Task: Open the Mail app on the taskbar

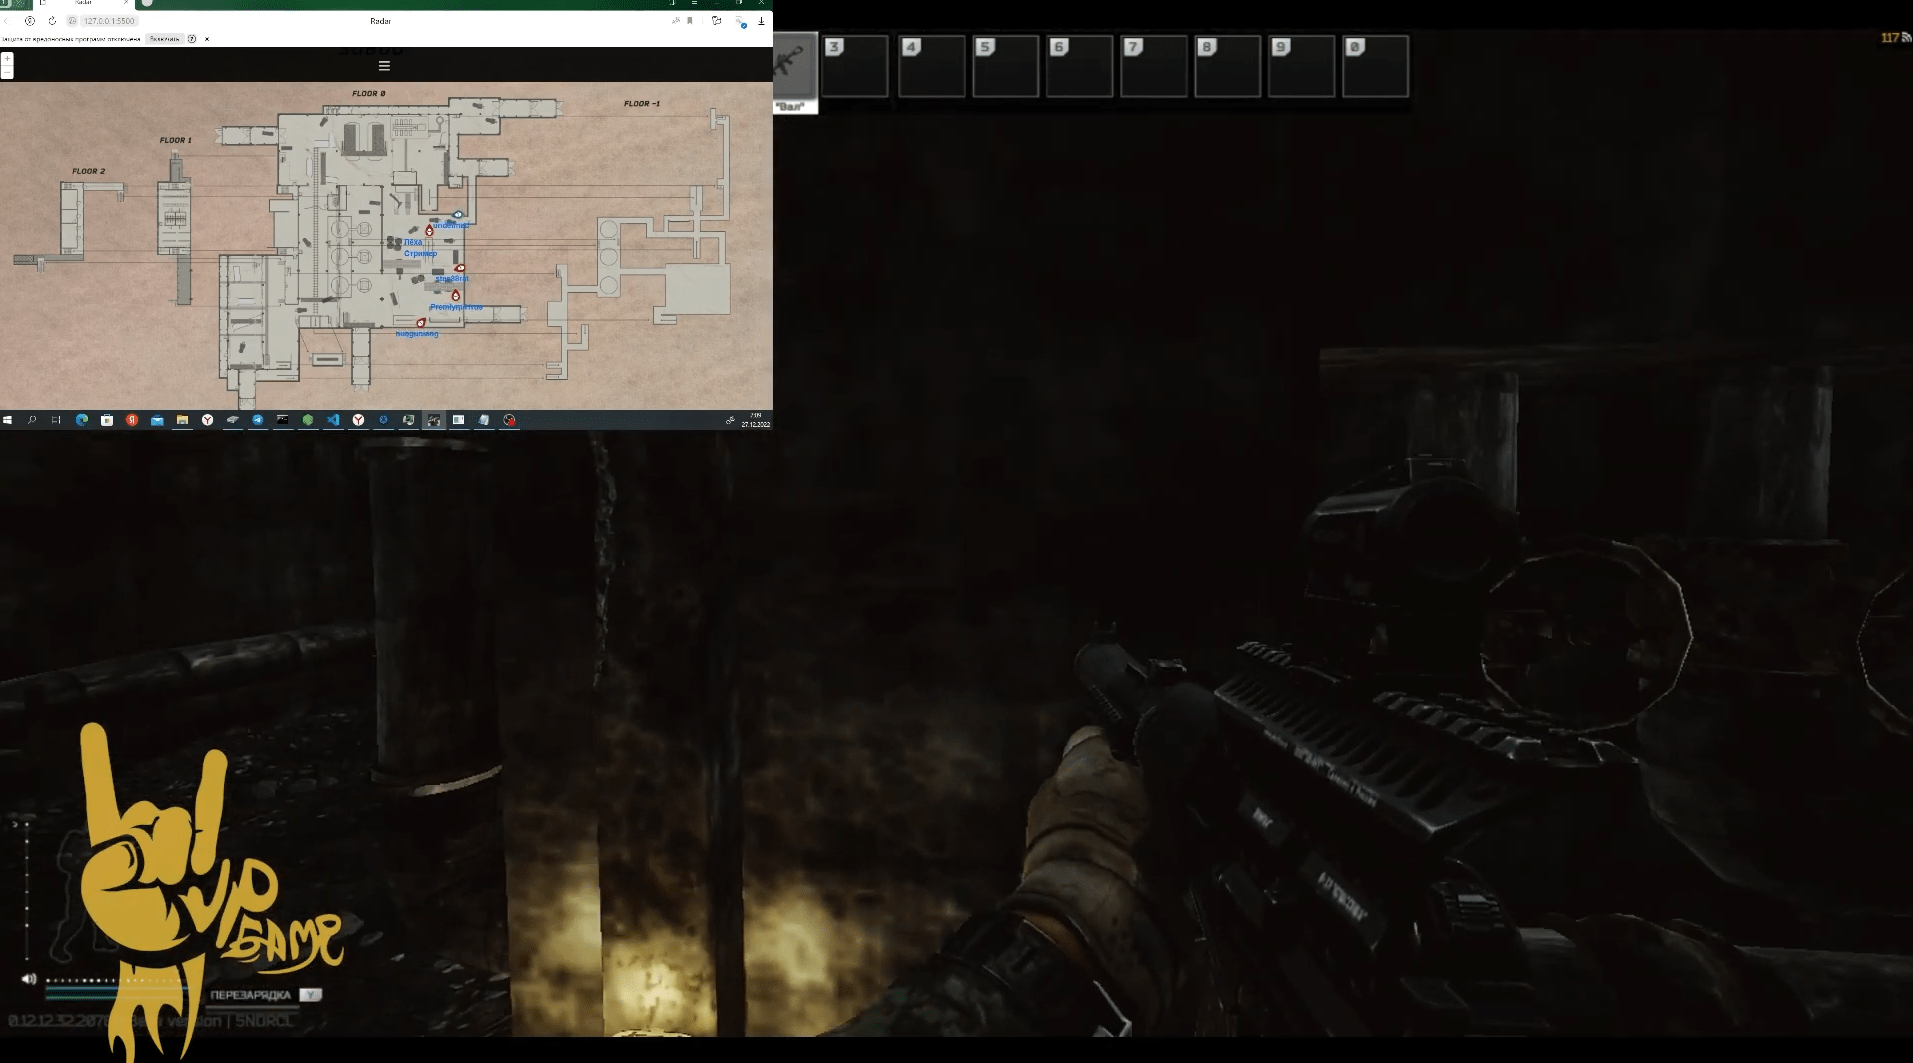Action: point(157,420)
